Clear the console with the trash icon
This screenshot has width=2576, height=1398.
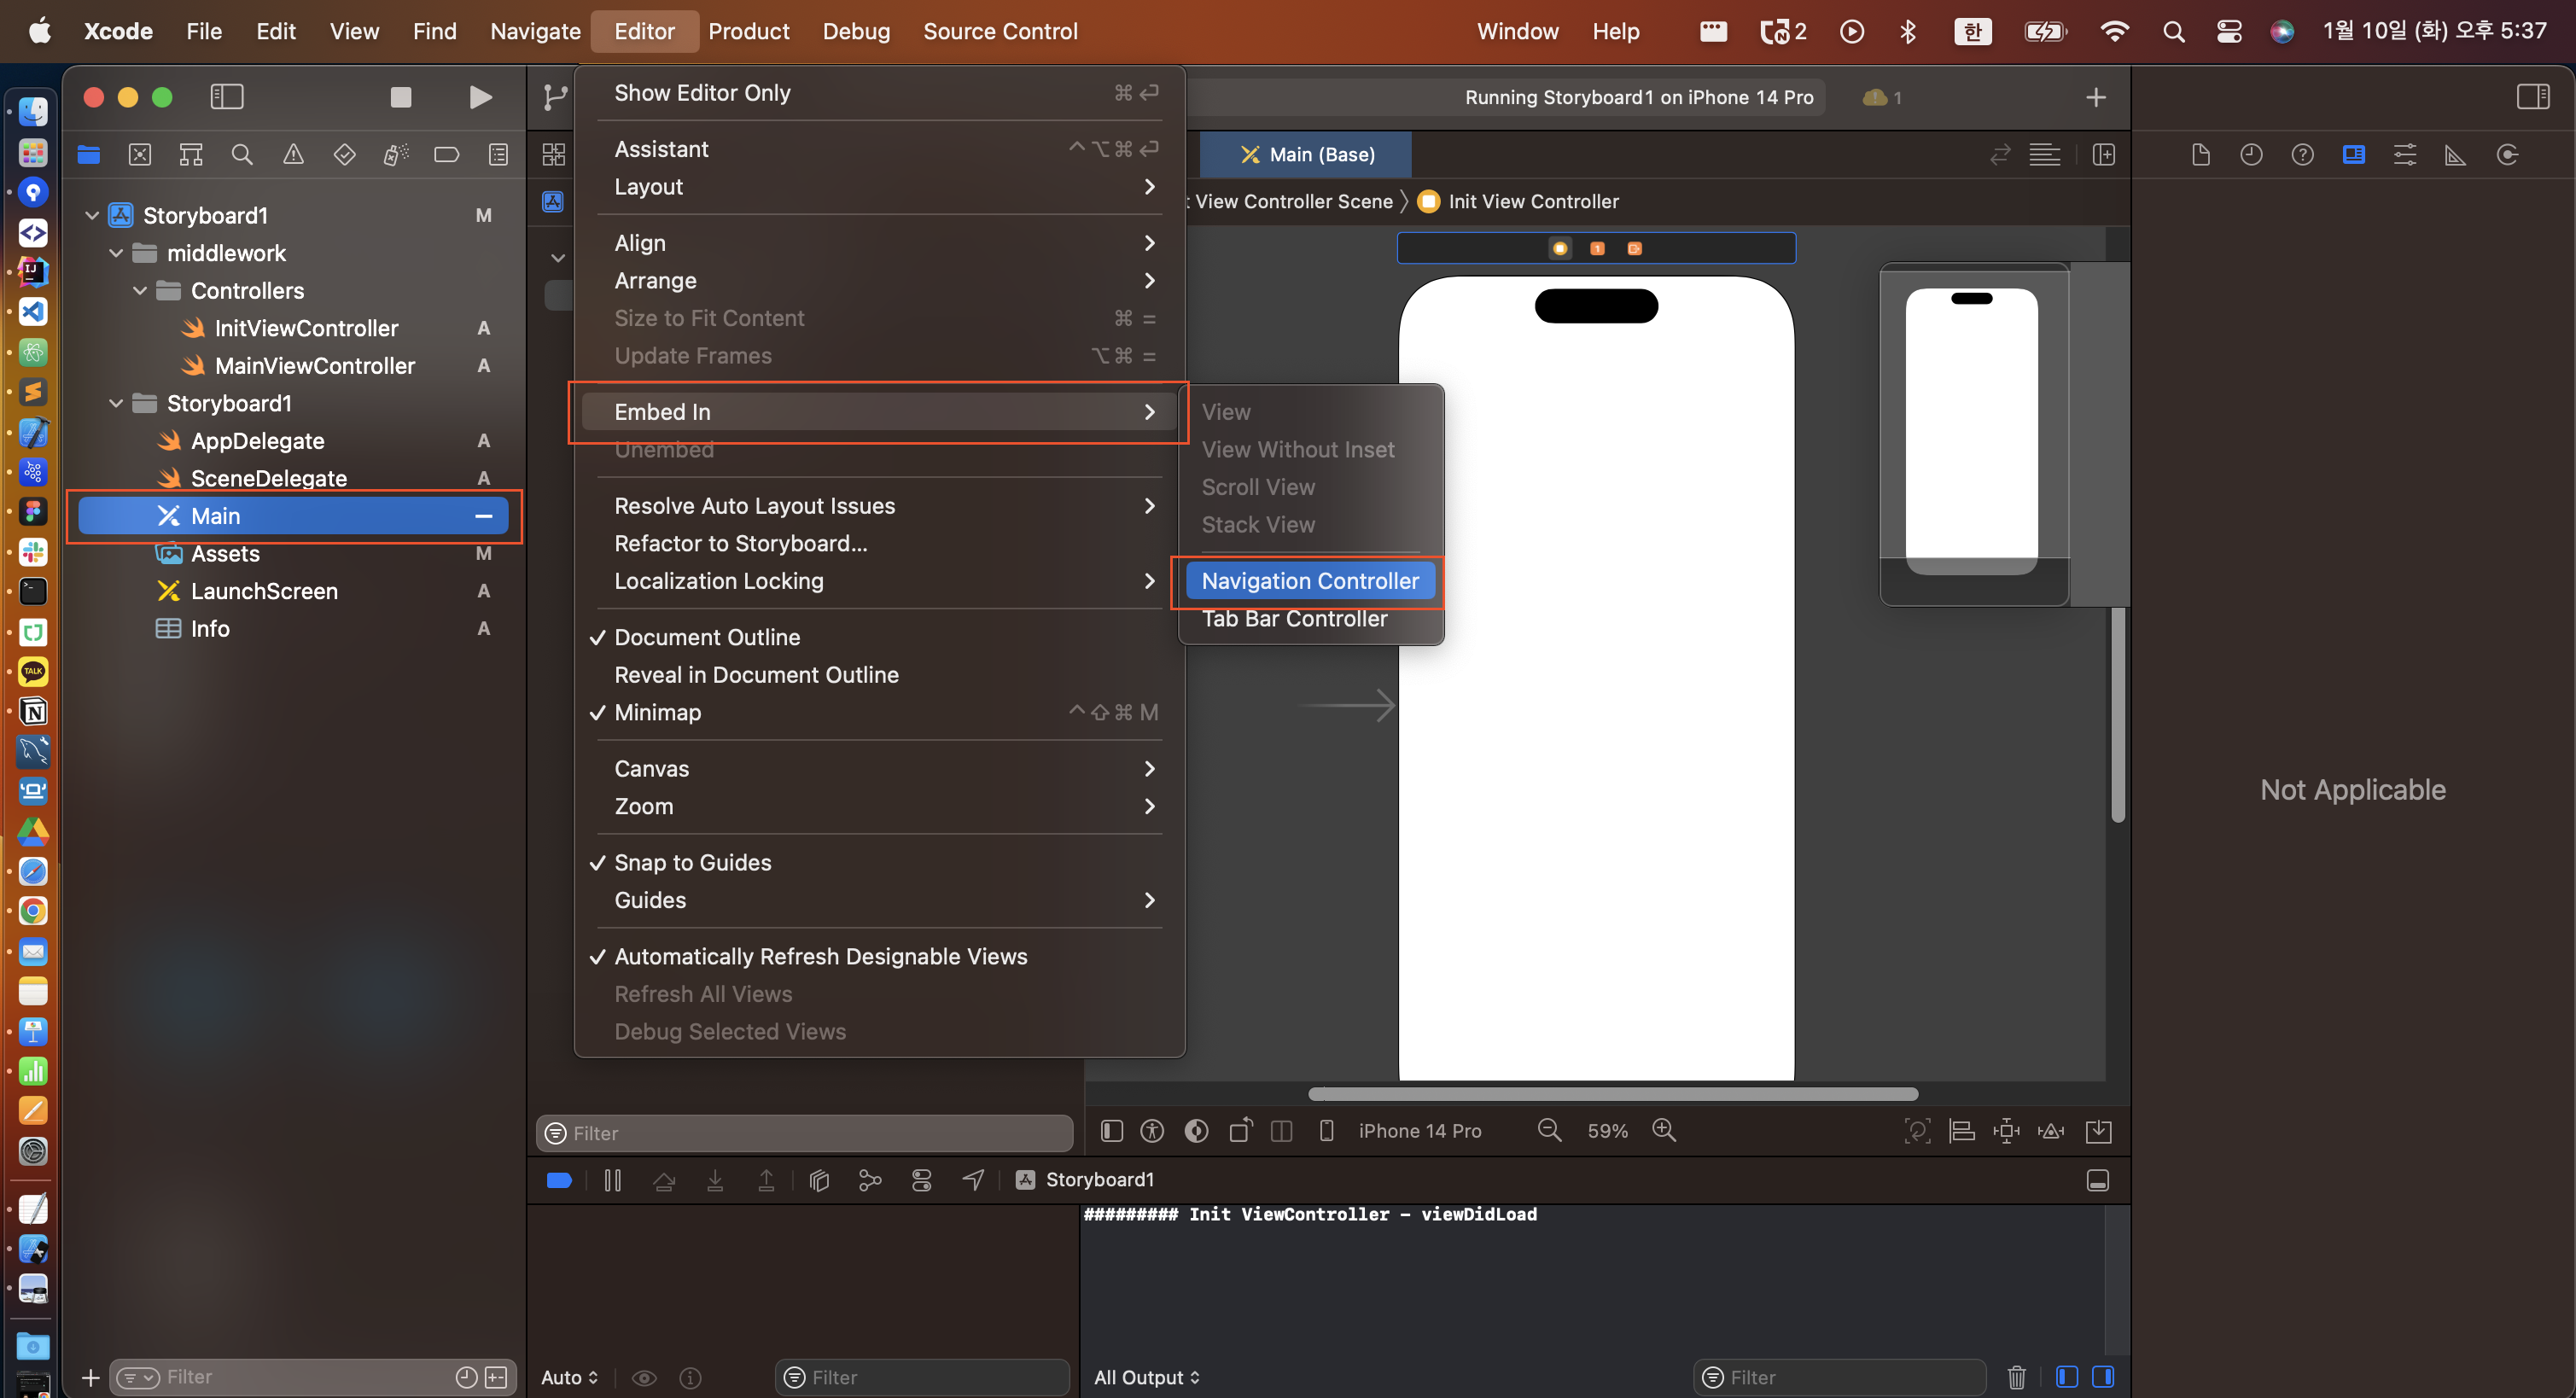pyautogui.click(x=2016, y=1377)
